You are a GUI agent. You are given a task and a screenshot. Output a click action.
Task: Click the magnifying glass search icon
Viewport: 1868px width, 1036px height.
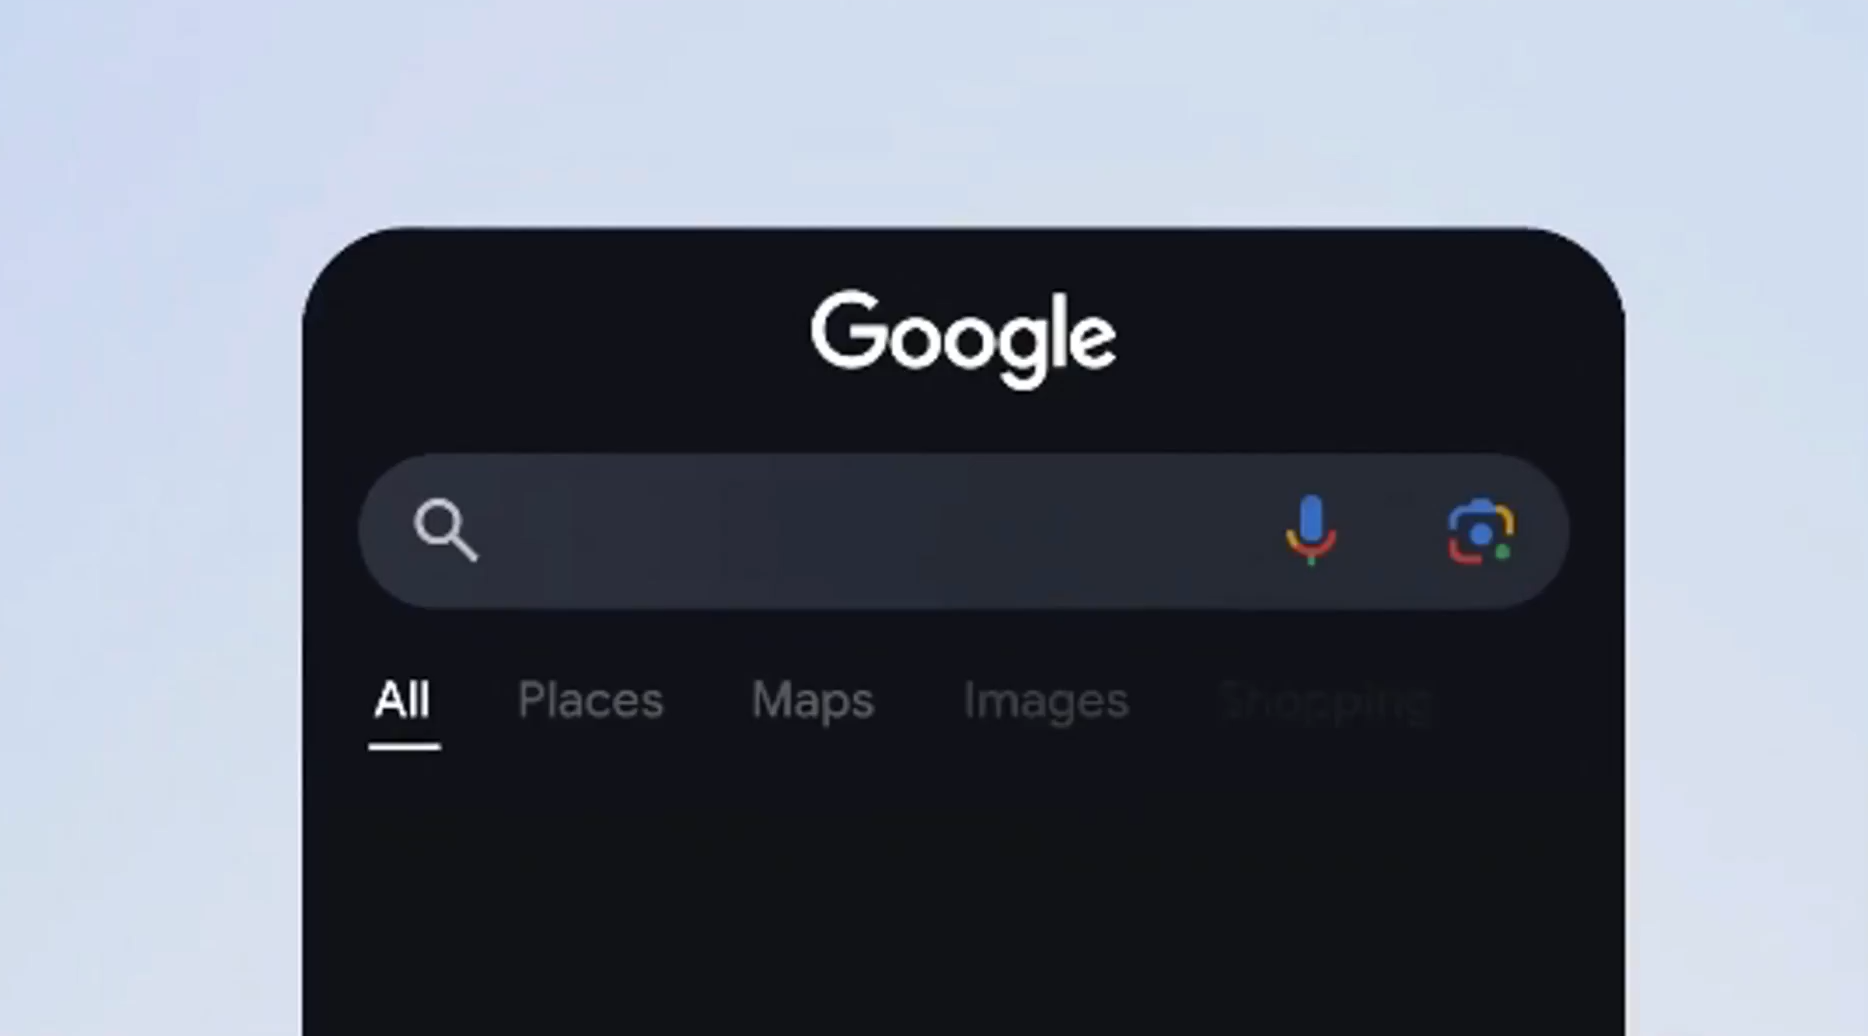[446, 531]
